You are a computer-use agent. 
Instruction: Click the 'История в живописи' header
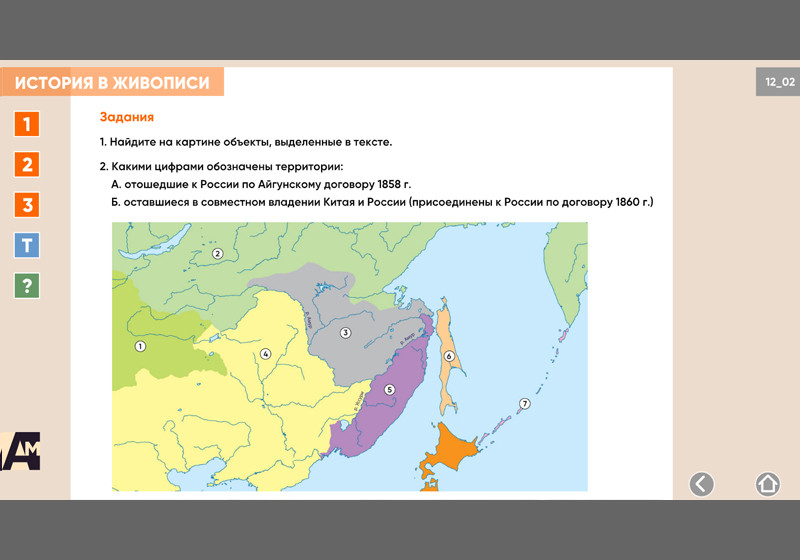coord(112,83)
